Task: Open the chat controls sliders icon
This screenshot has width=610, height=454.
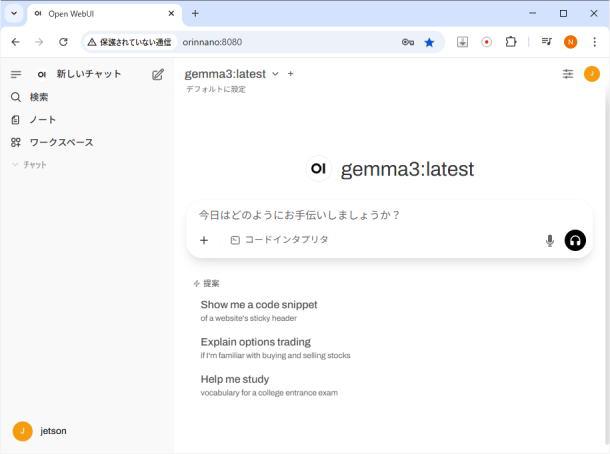Action: [x=568, y=74]
